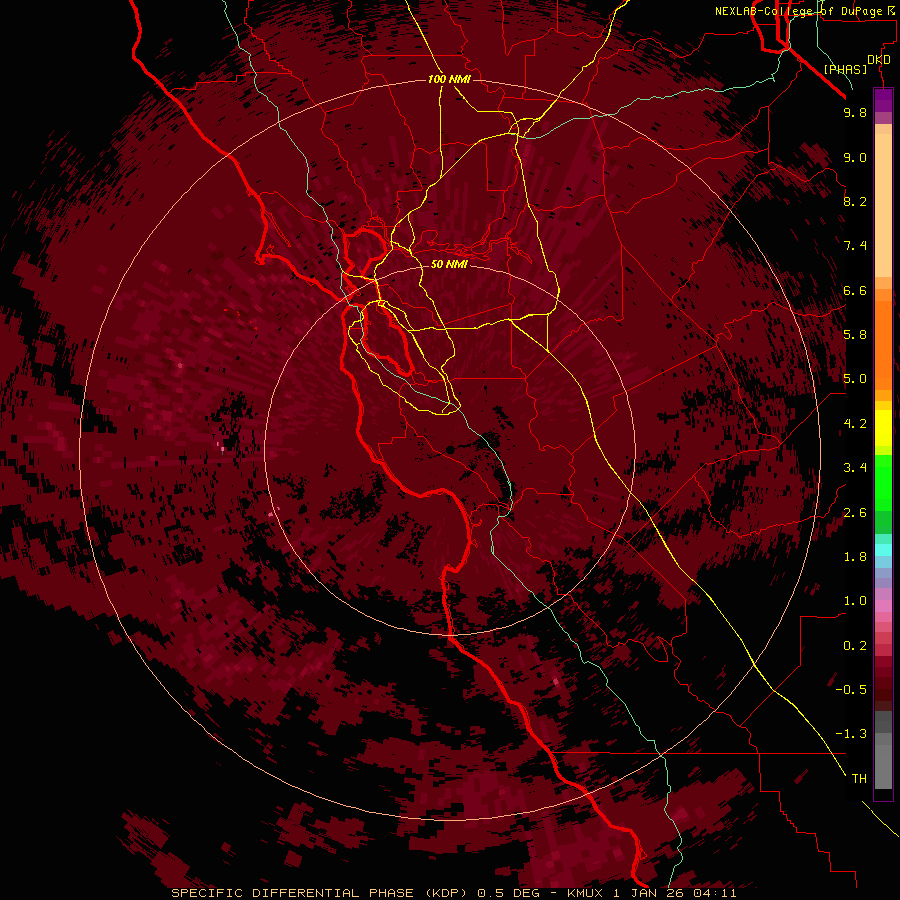Pick the pink segment of the color bar
The image size is (900, 900).
tap(883, 606)
